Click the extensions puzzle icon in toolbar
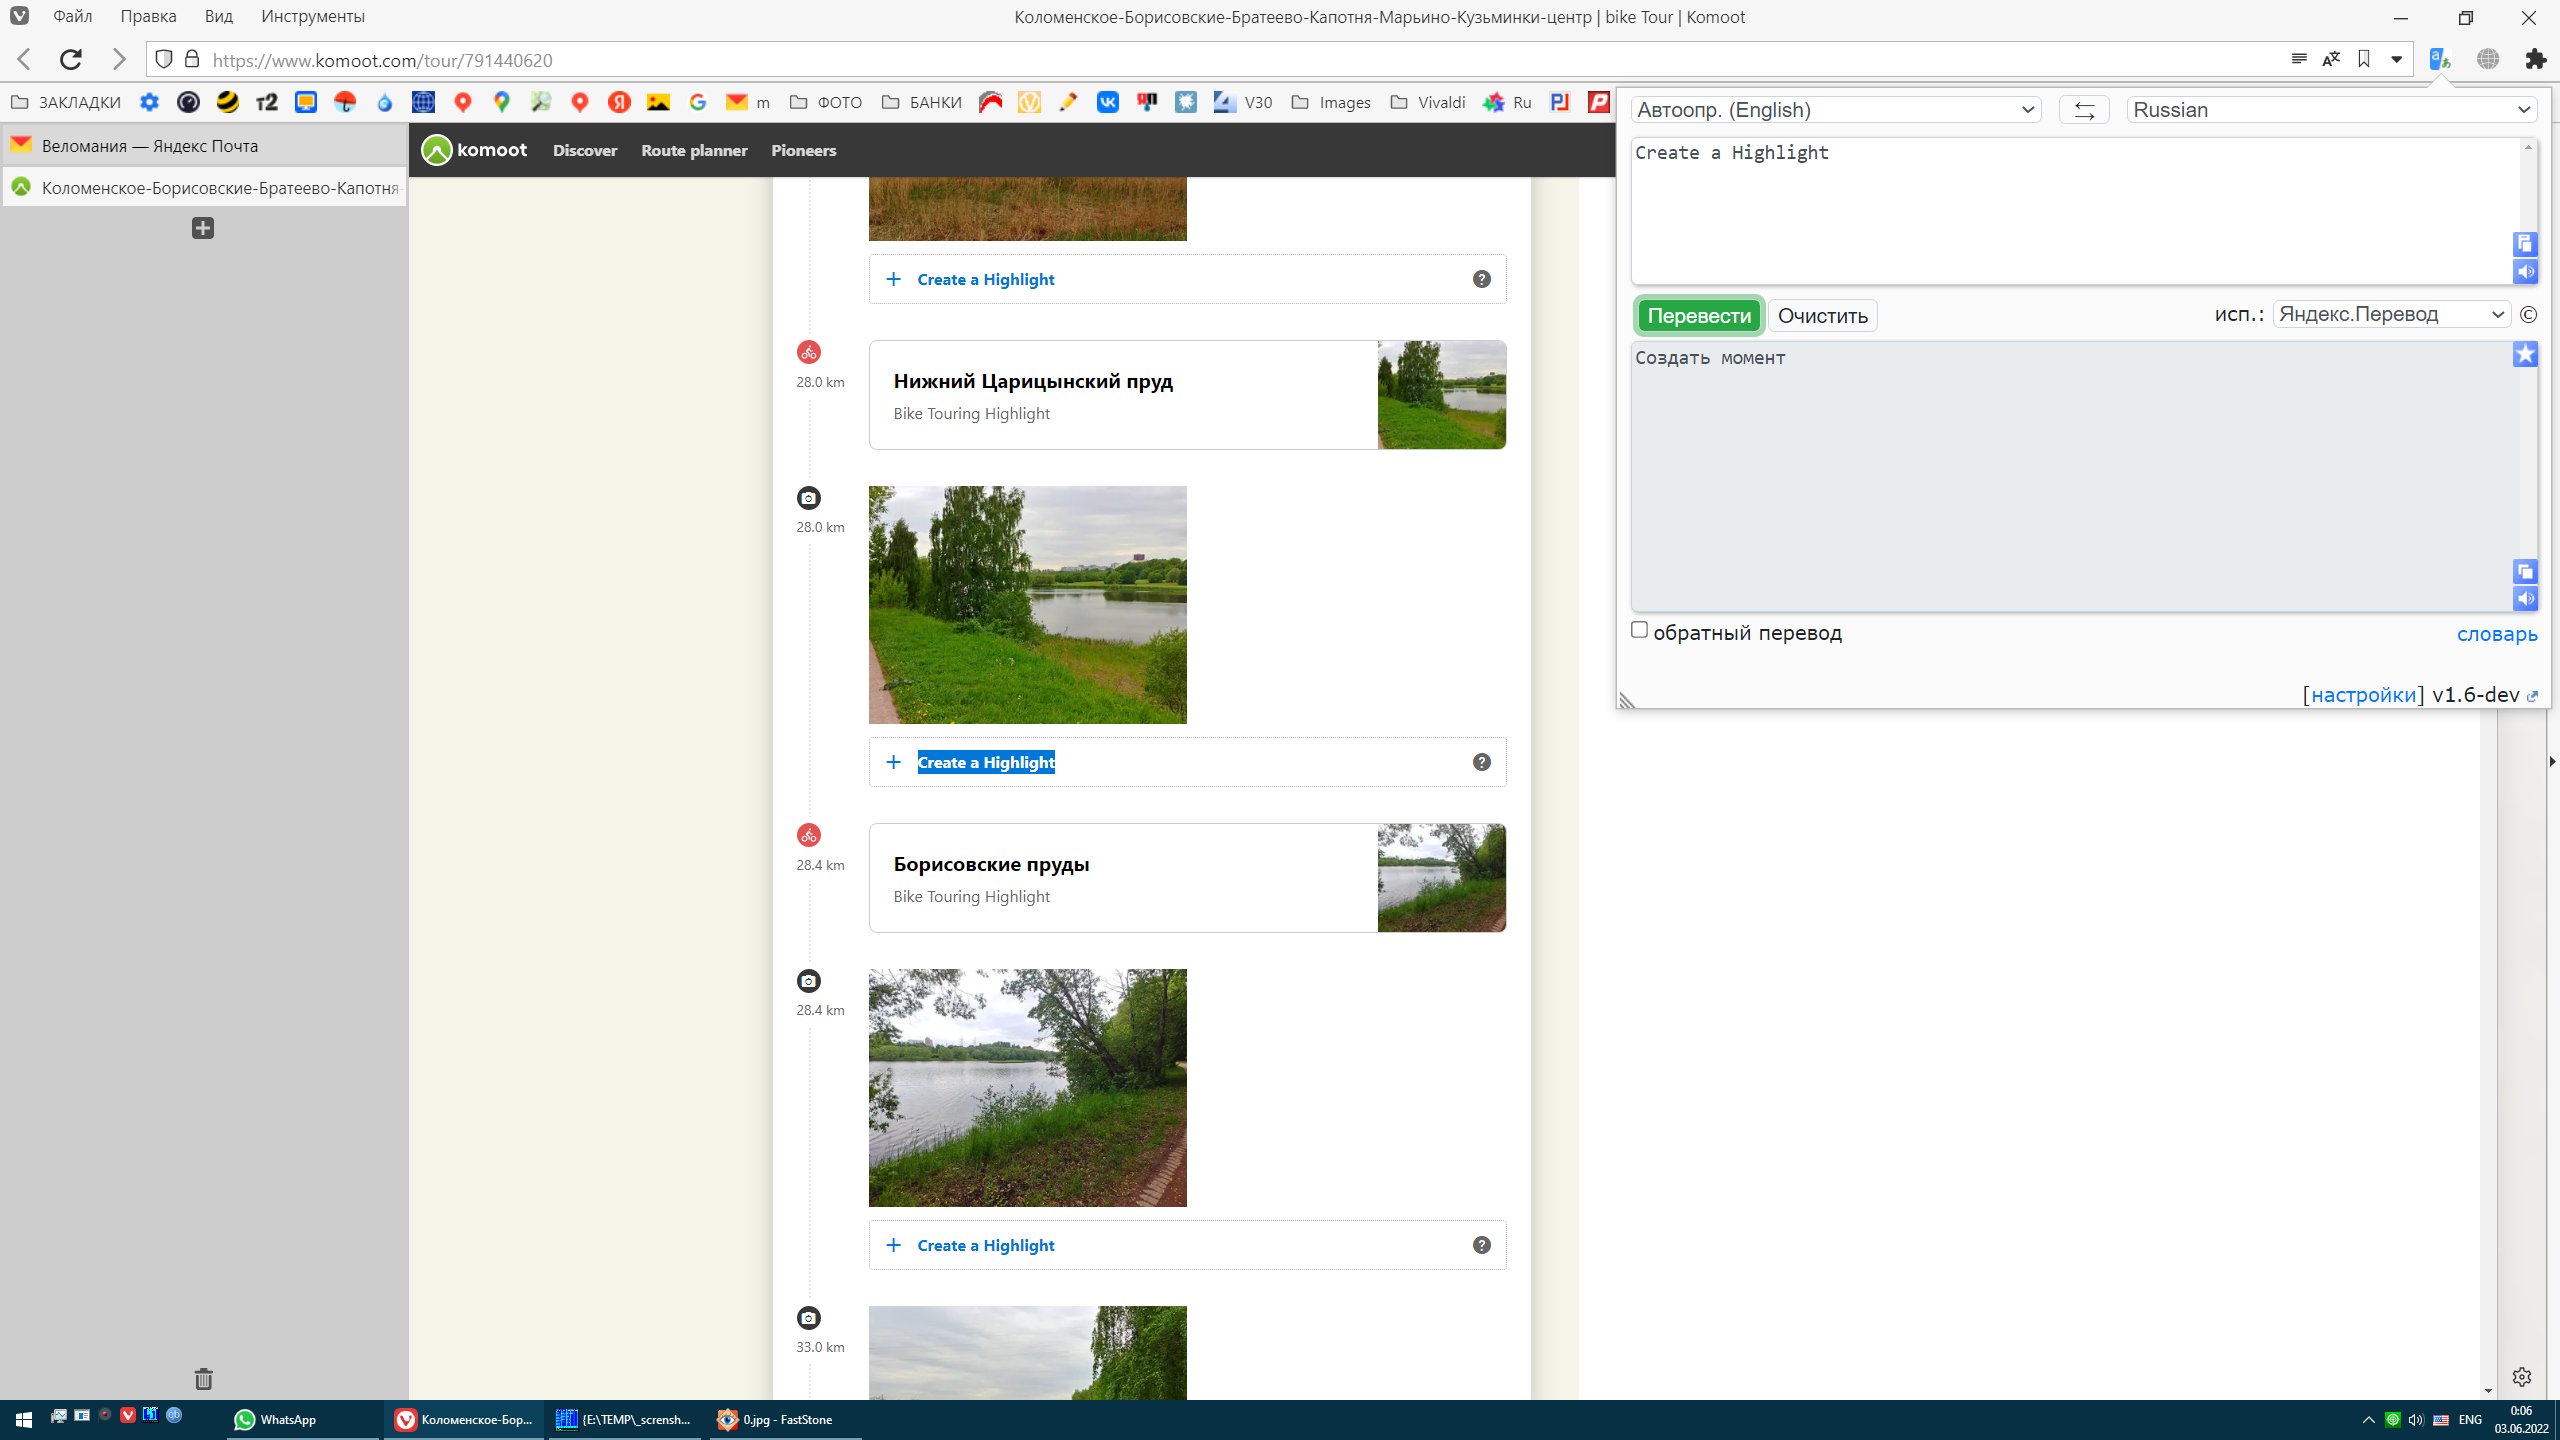 (2536, 60)
